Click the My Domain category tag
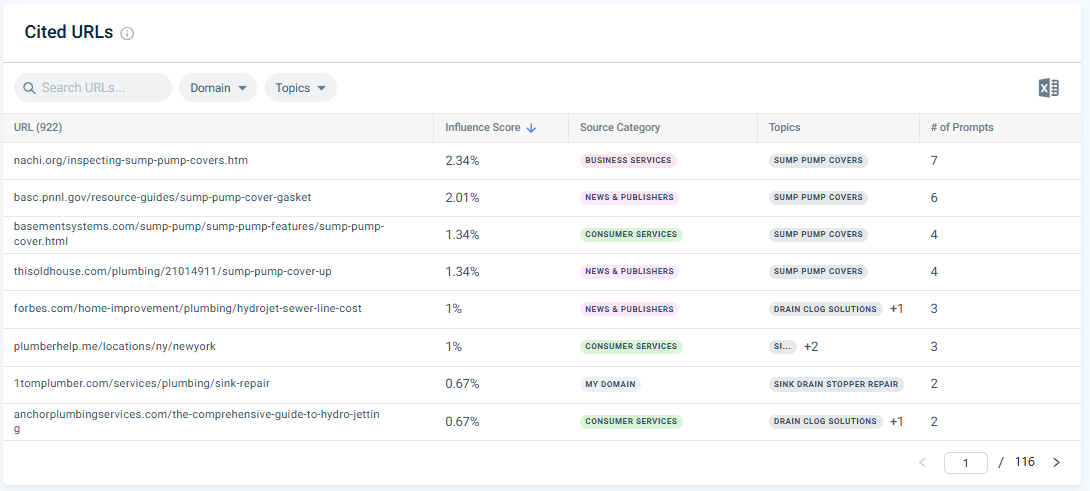Image resolution: width=1090 pixels, height=491 pixels. (610, 384)
